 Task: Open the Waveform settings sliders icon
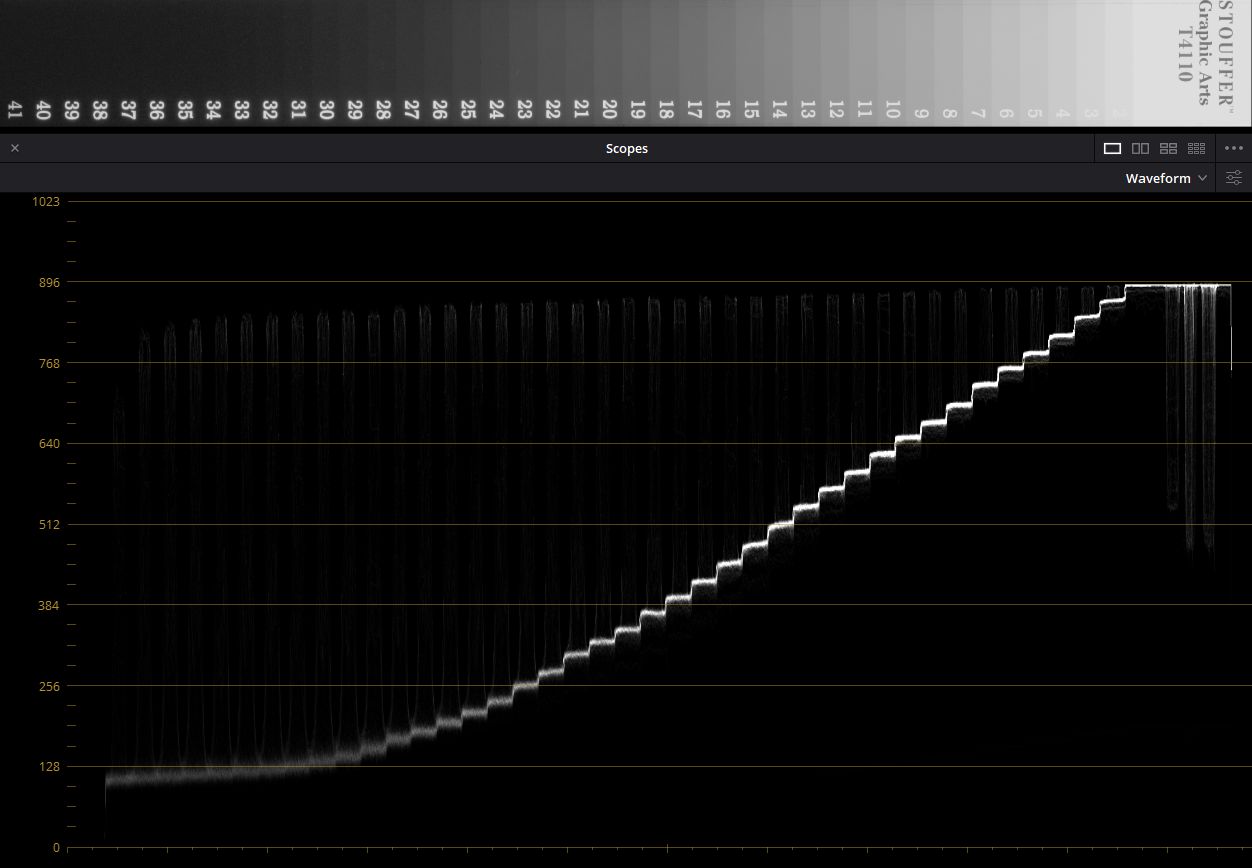(1235, 178)
